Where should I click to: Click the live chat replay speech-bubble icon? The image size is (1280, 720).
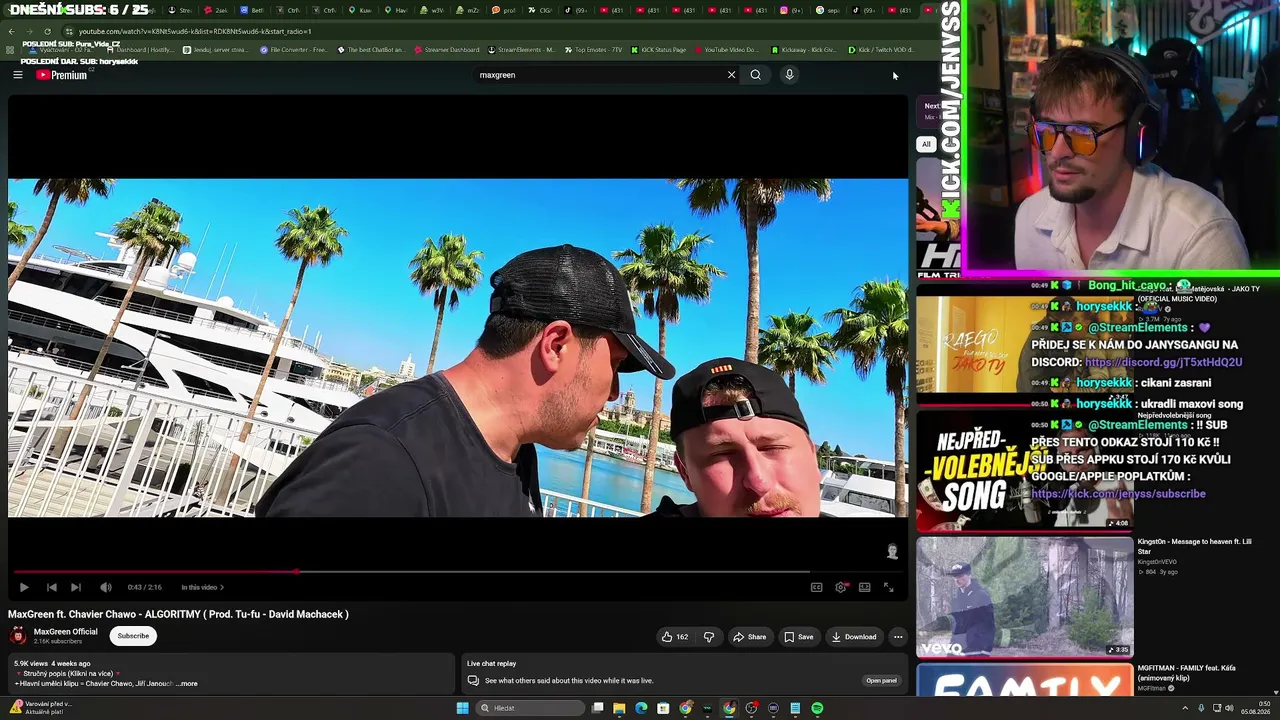point(473,681)
